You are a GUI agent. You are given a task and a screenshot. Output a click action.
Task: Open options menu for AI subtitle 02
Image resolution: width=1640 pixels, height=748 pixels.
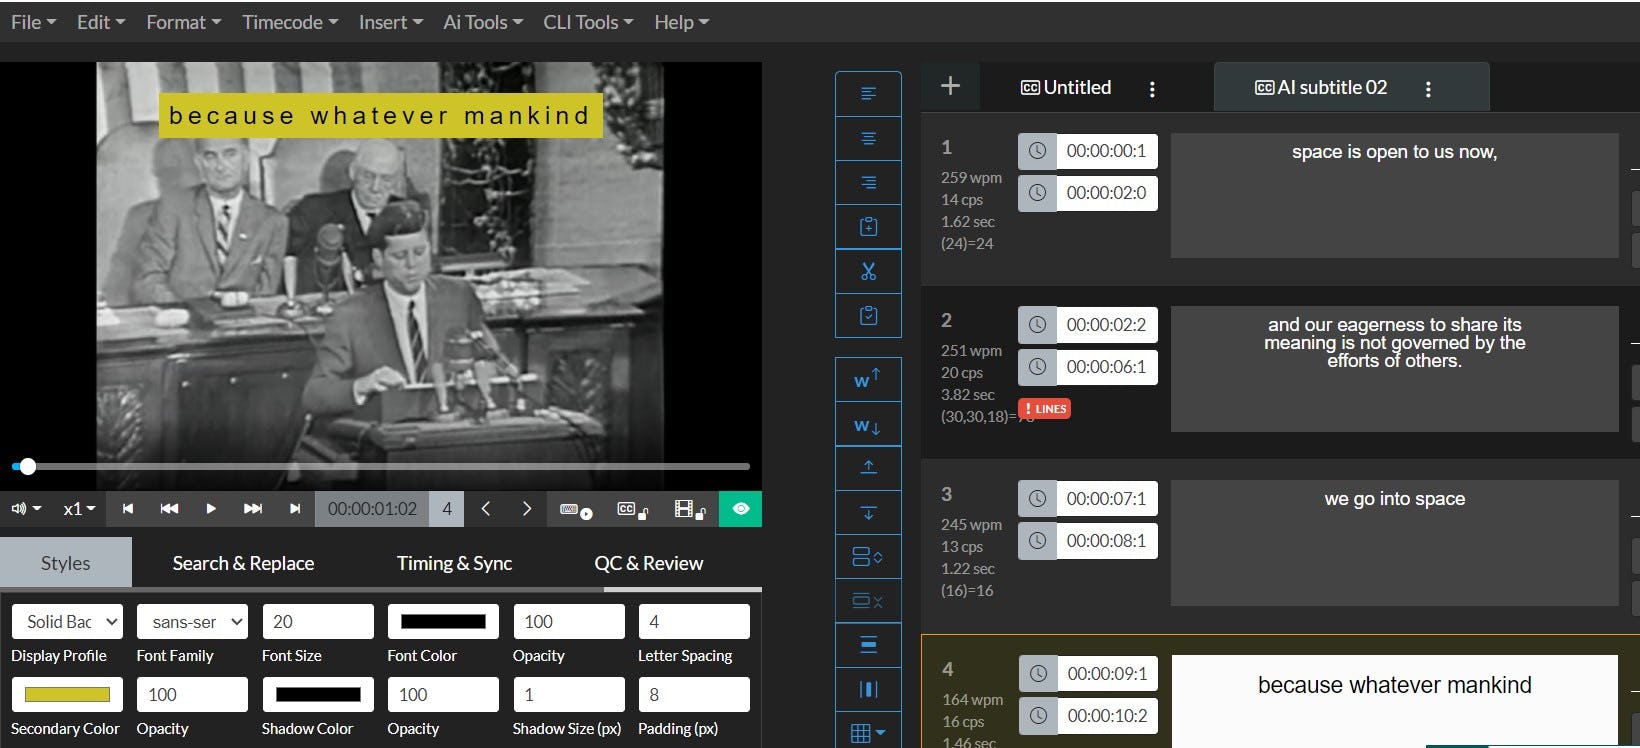1428,89
